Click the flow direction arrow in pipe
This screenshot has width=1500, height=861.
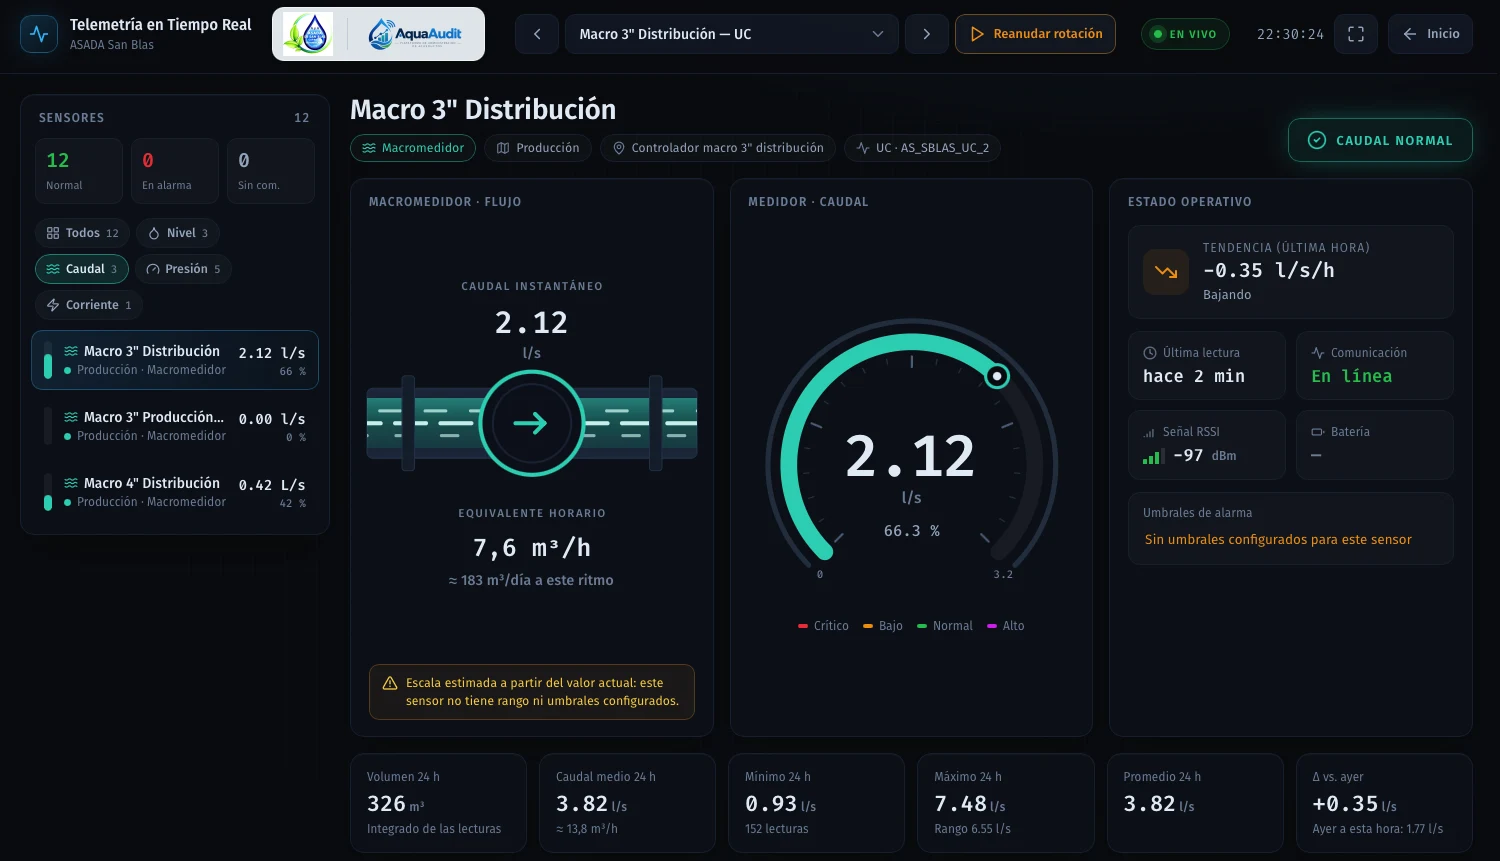click(531, 423)
